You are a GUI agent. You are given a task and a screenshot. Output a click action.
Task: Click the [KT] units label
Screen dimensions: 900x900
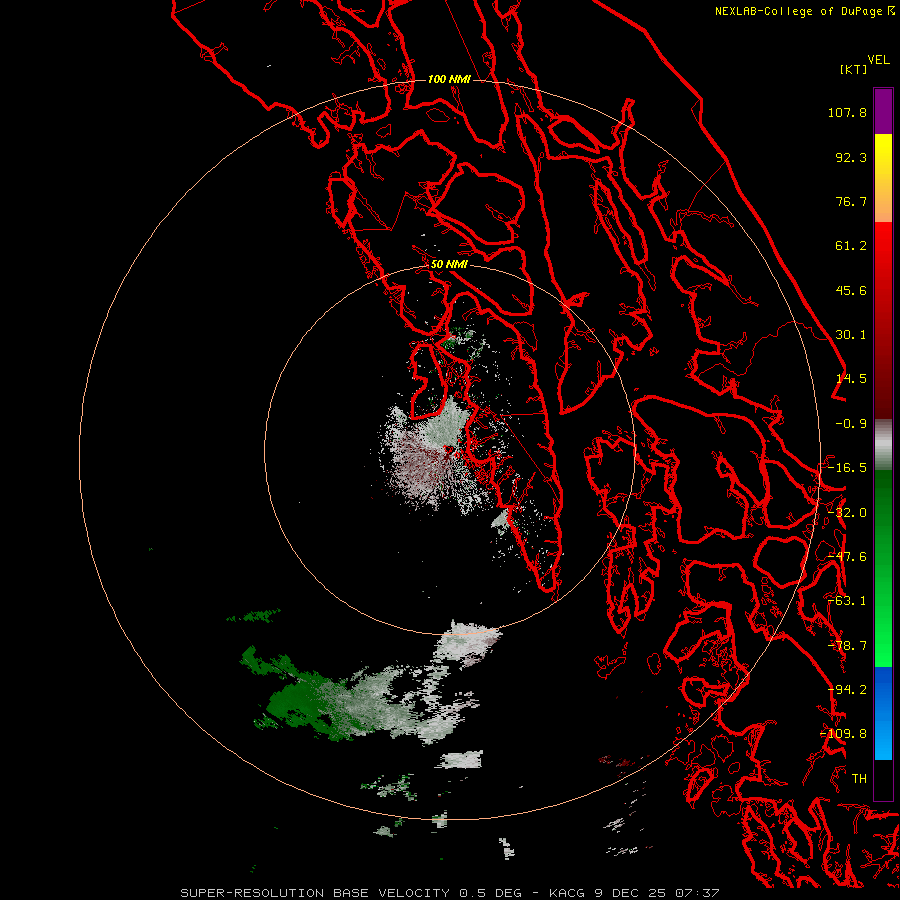(x=854, y=69)
